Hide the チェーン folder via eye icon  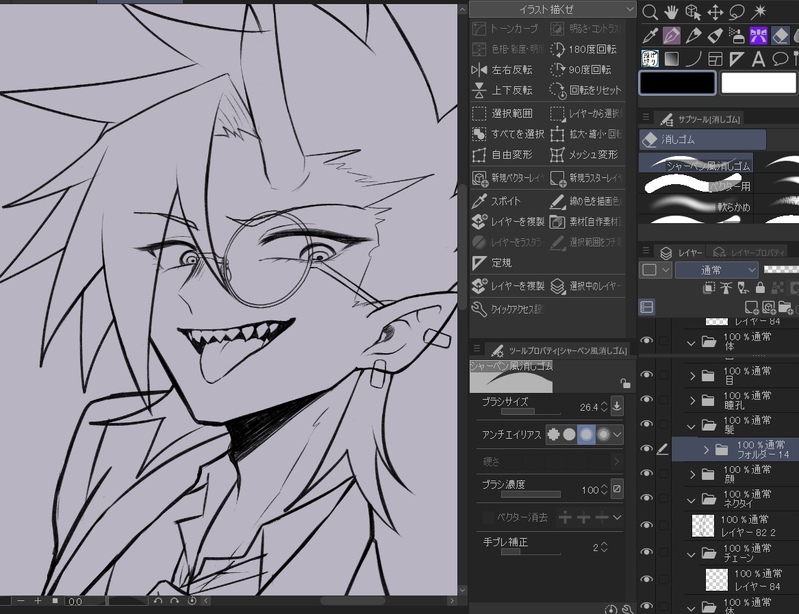646,552
